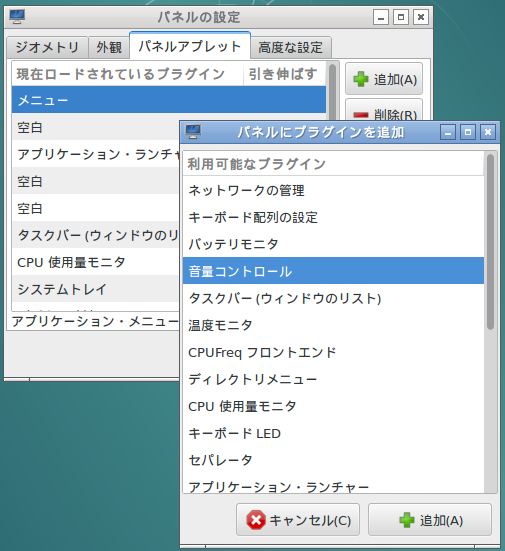Choose バッテリモニタ from available plugins
The image size is (505, 551).
[x=333, y=244]
